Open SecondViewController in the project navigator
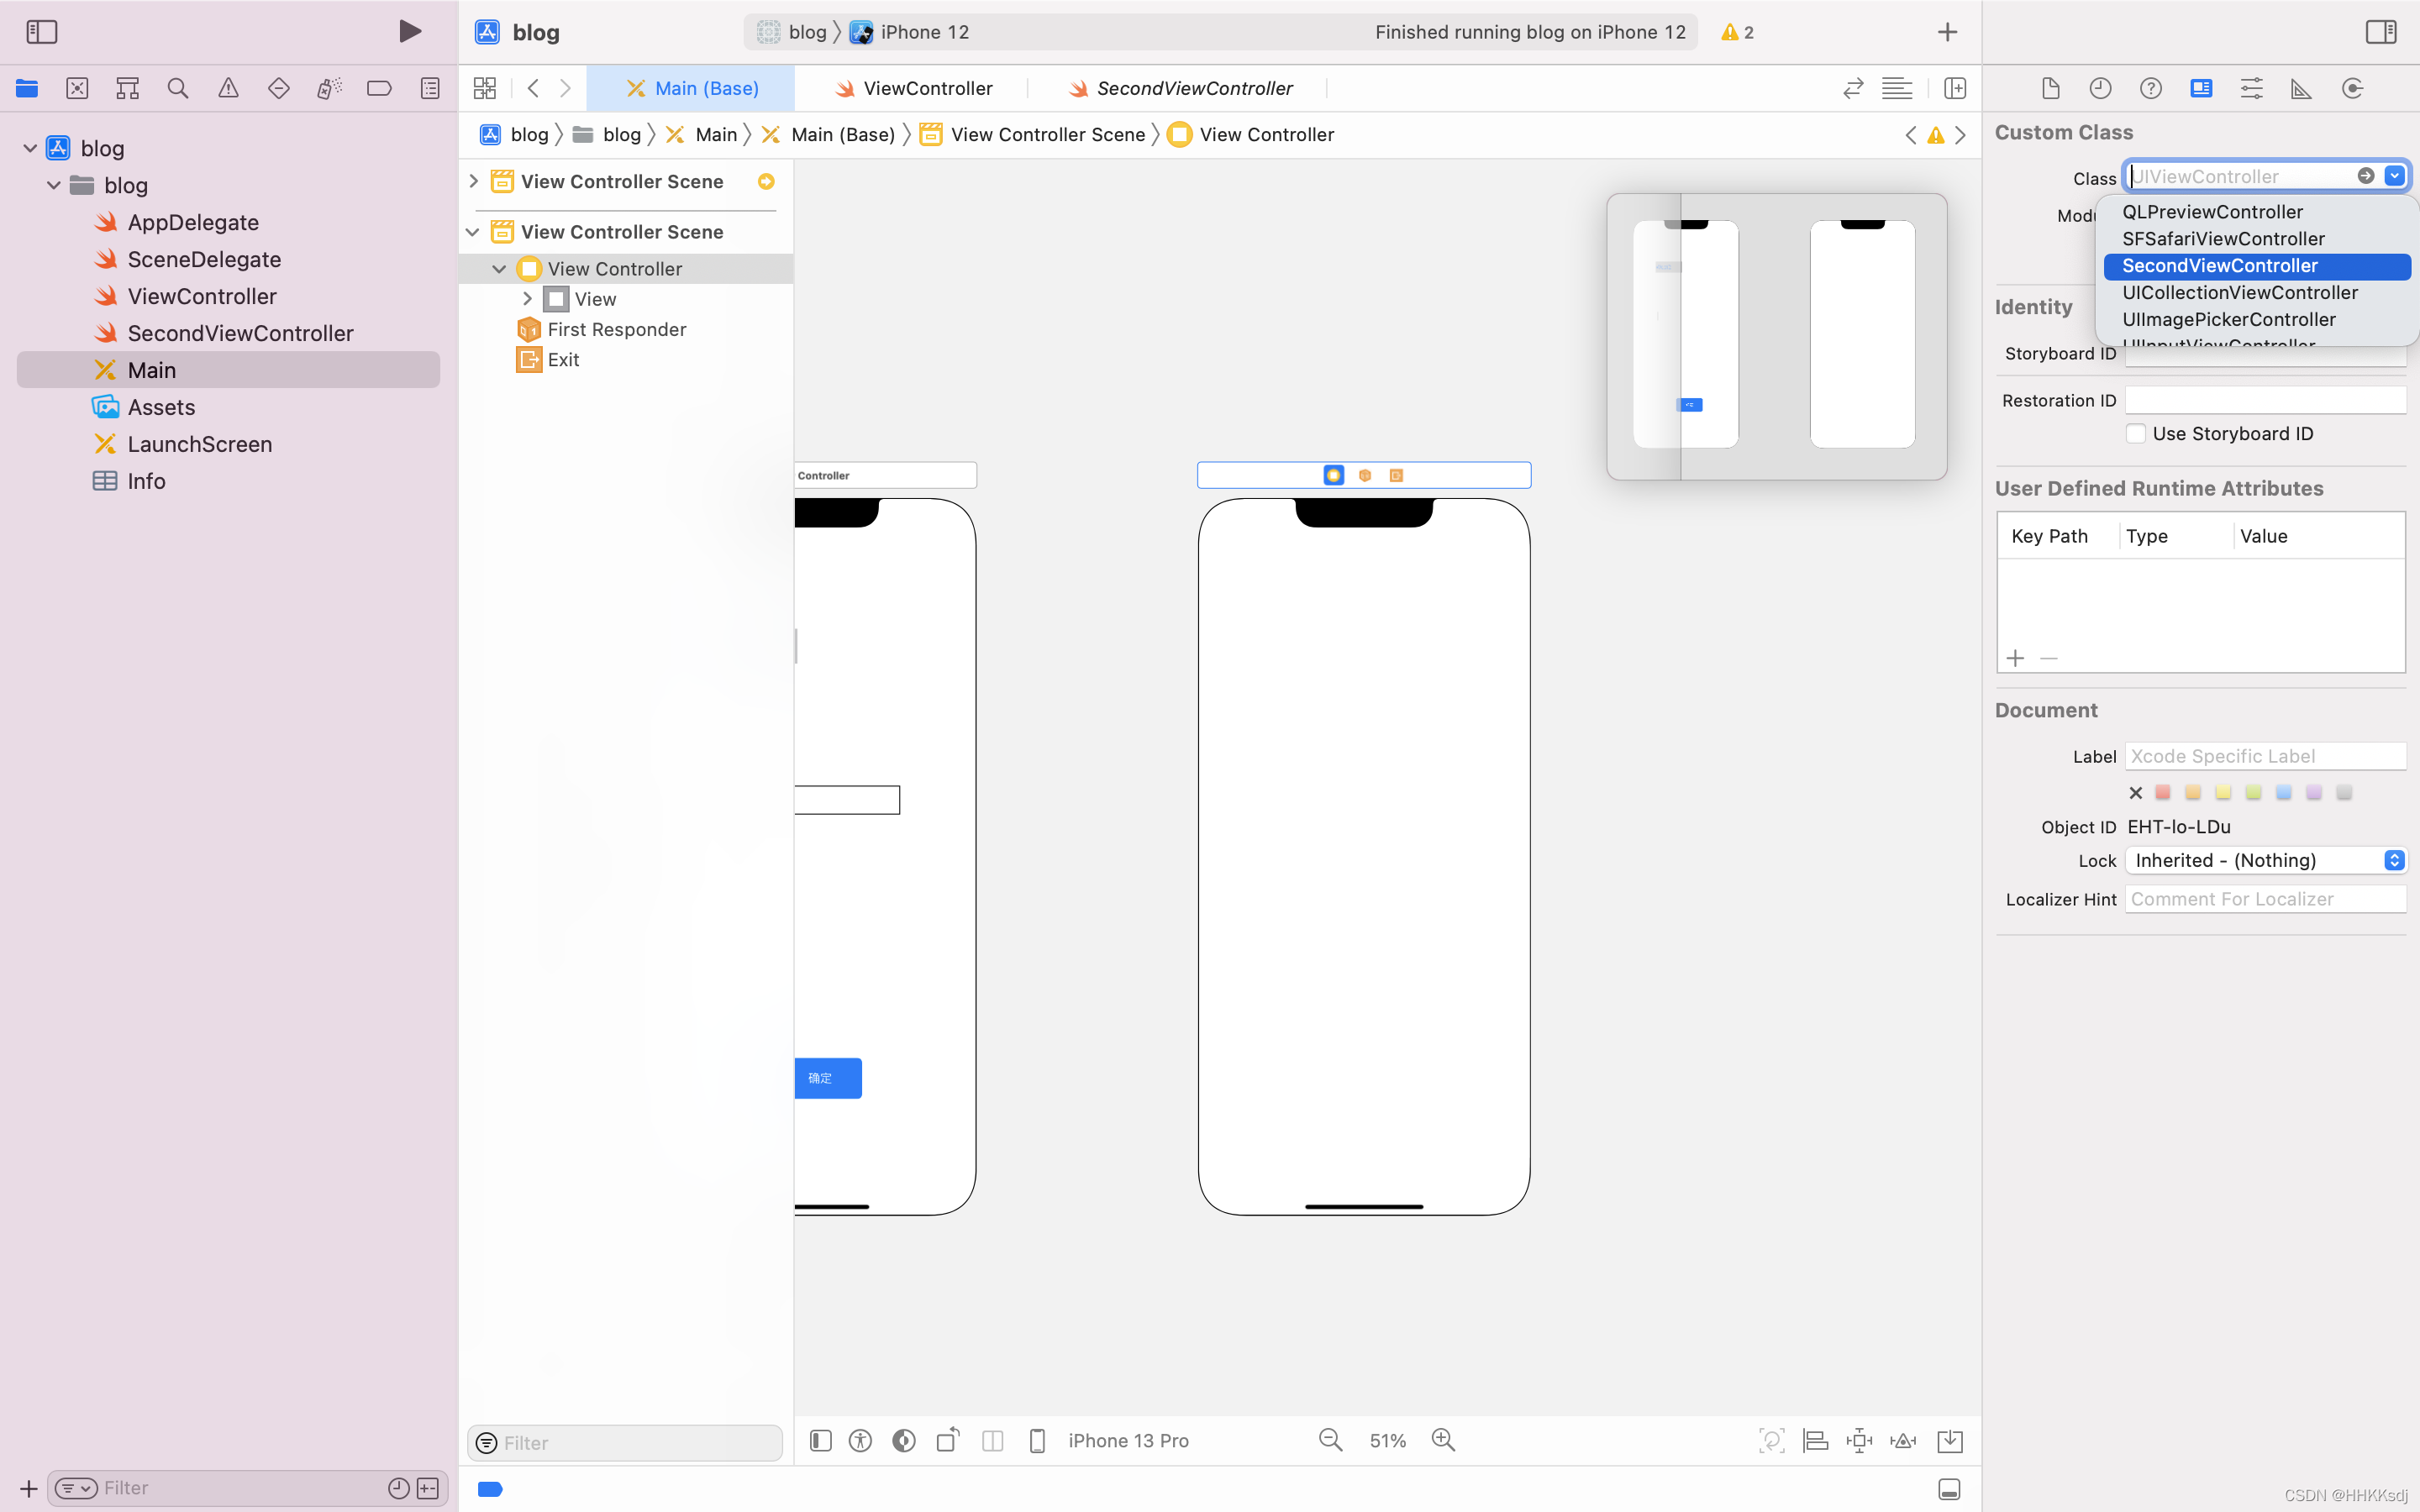 click(x=240, y=333)
